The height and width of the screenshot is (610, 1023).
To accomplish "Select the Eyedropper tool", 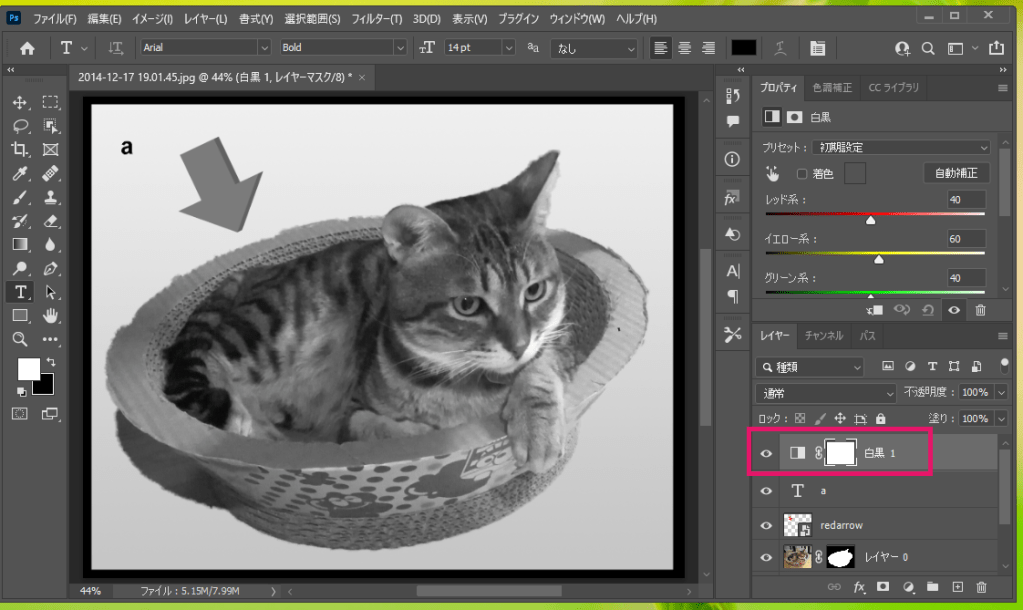I will click(19, 174).
